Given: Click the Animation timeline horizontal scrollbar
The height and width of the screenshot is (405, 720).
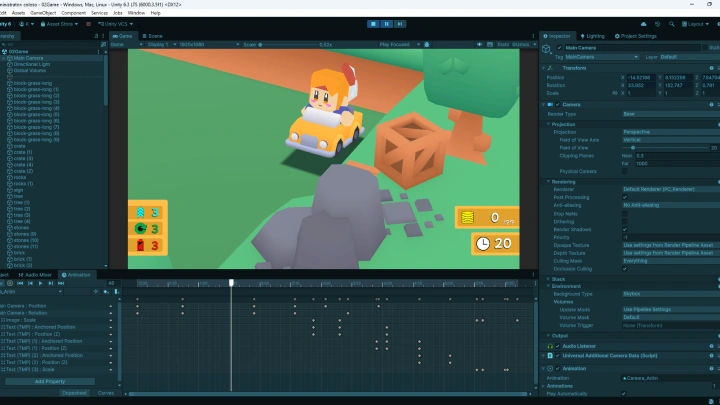Looking at the screenshot, I should click(328, 394).
